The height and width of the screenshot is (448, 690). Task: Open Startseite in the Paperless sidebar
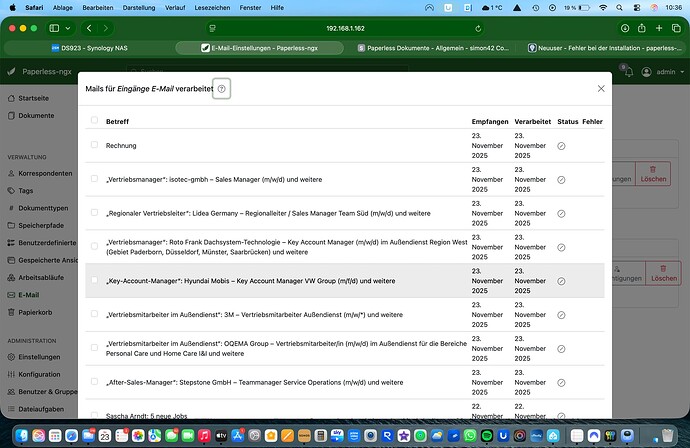tap(33, 99)
